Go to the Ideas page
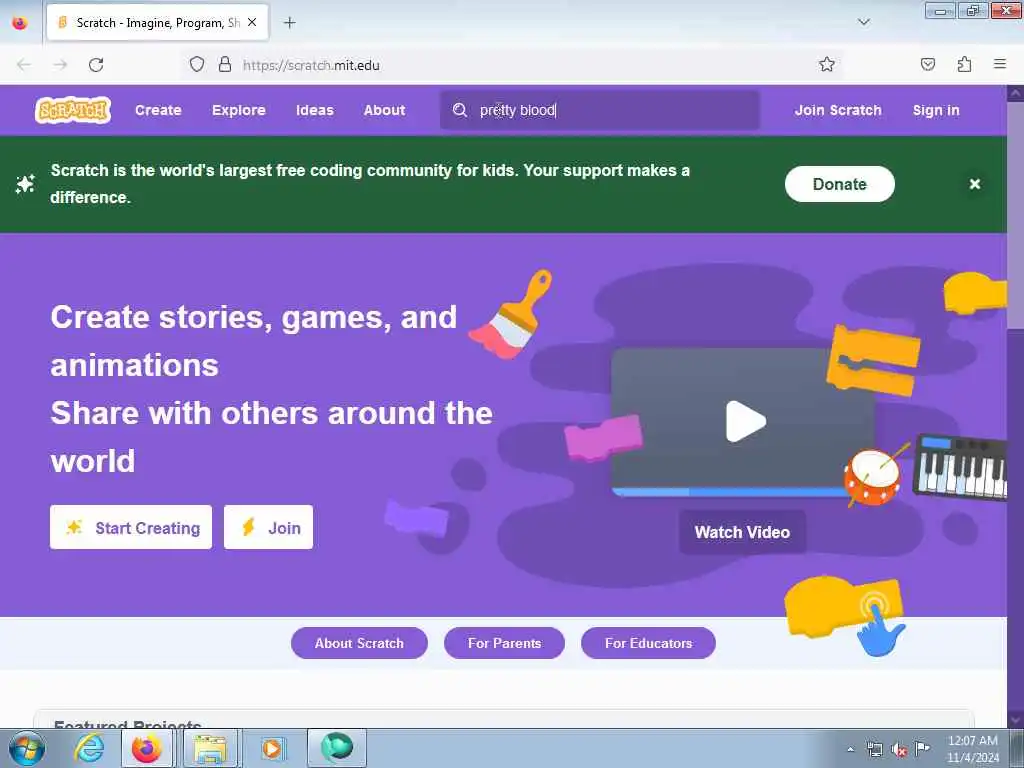The width and height of the screenshot is (1024, 768). pyautogui.click(x=315, y=110)
